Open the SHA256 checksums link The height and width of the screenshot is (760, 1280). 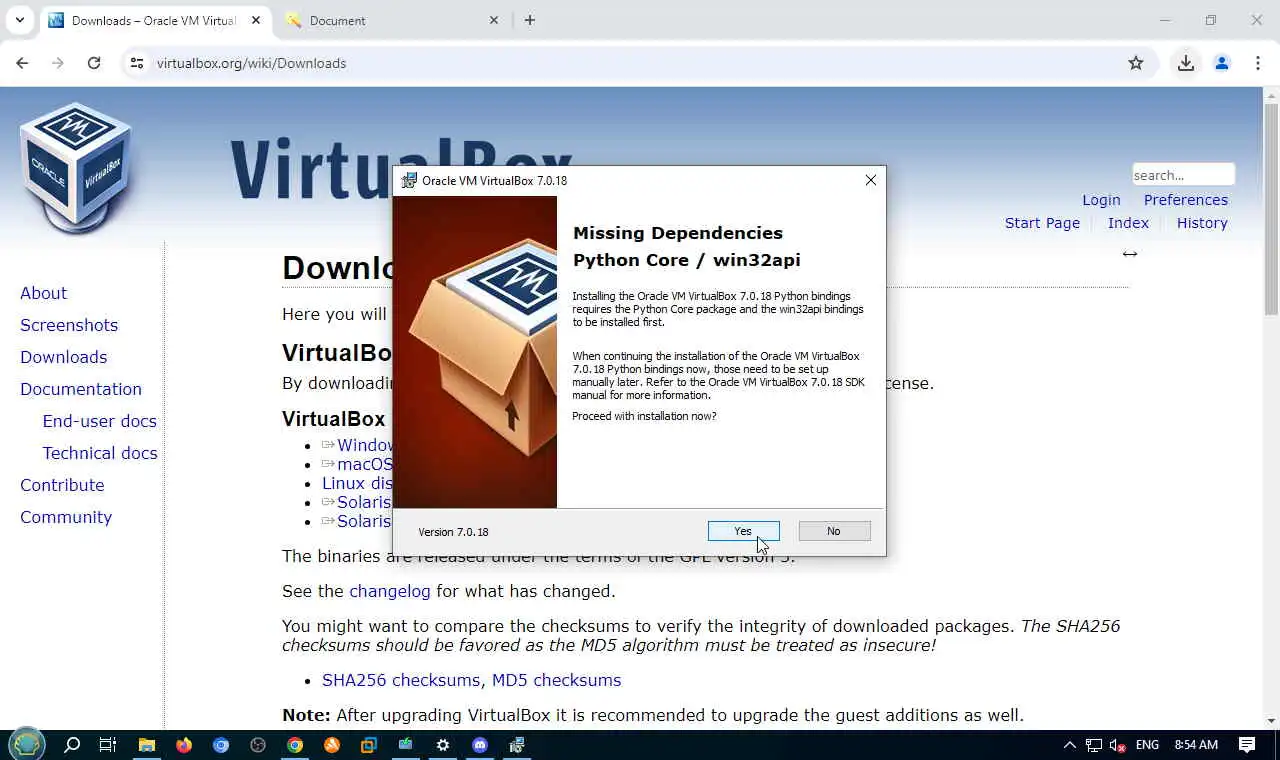[x=401, y=680]
